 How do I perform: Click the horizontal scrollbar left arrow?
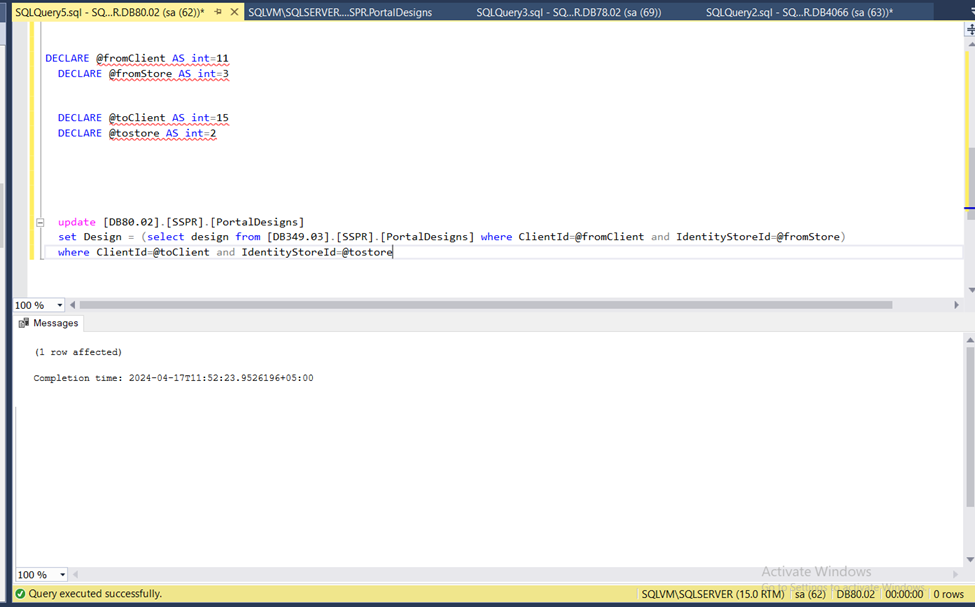coord(71,304)
